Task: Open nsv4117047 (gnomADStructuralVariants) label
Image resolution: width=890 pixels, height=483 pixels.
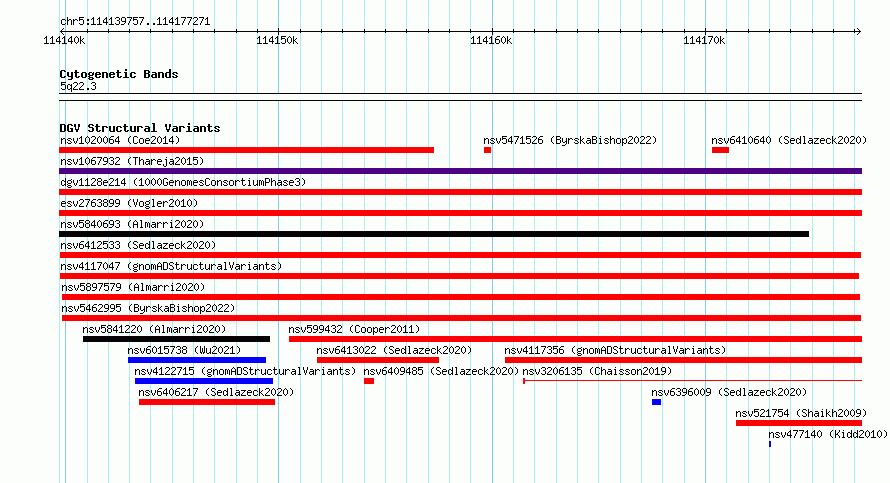Action: pos(171,266)
